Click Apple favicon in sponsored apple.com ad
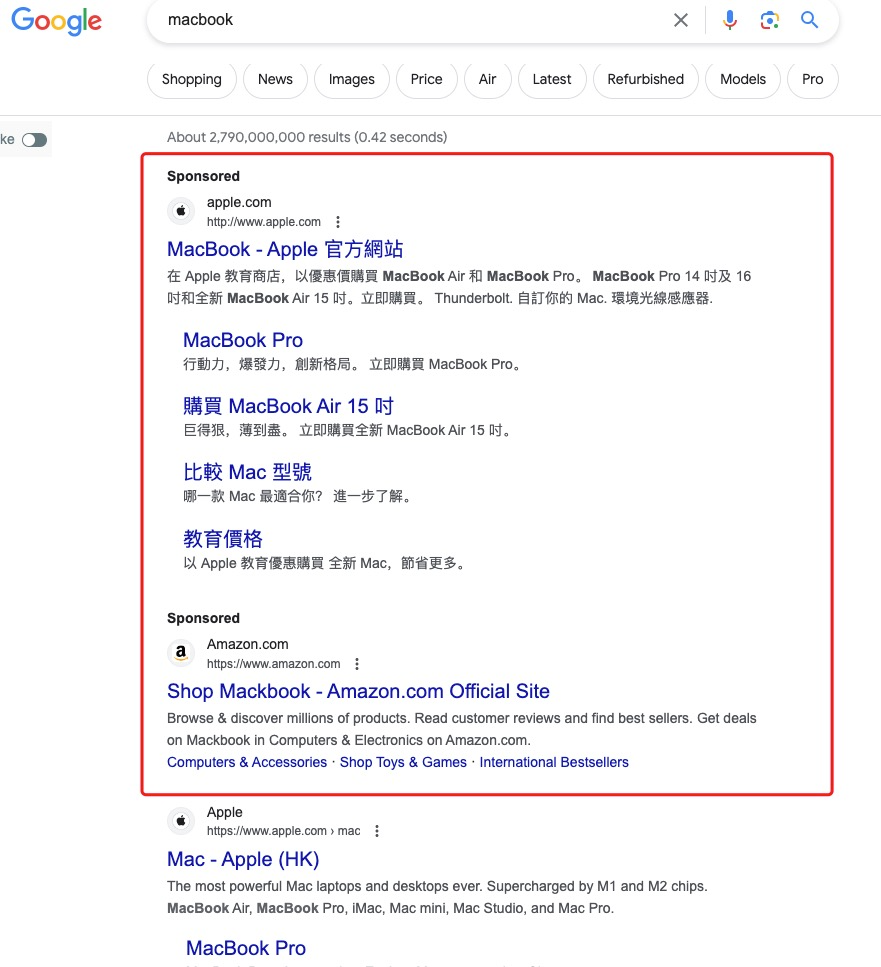 pyautogui.click(x=181, y=211)
